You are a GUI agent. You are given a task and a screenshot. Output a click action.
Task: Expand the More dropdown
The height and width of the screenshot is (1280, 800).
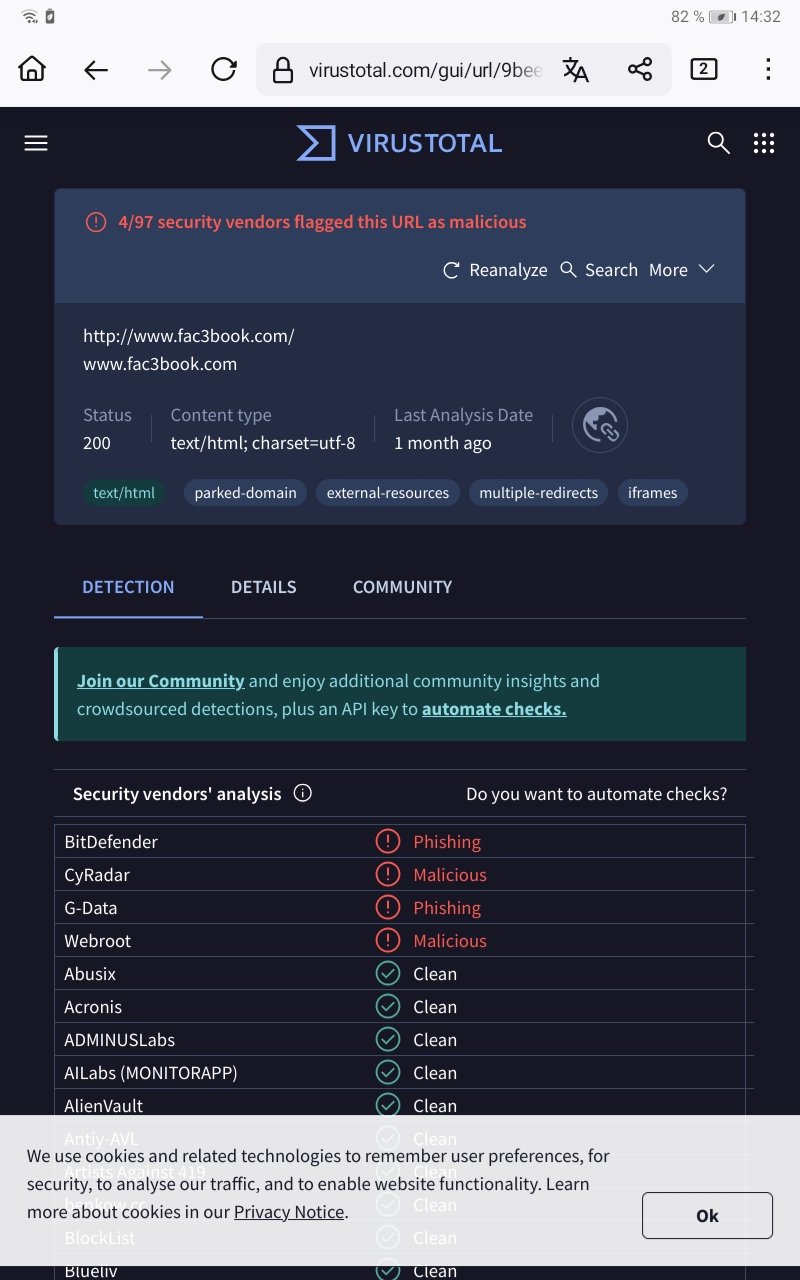[x=681, y=270]
